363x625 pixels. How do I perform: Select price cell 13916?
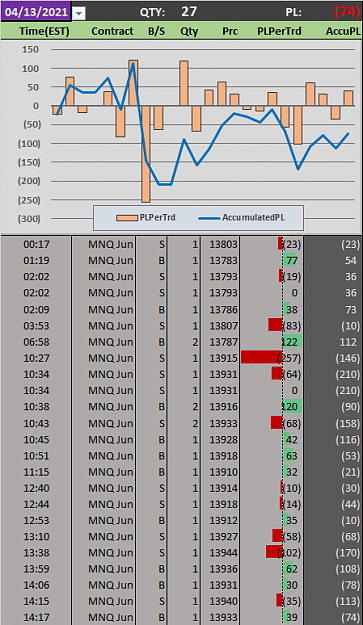[x=220, y=407]
